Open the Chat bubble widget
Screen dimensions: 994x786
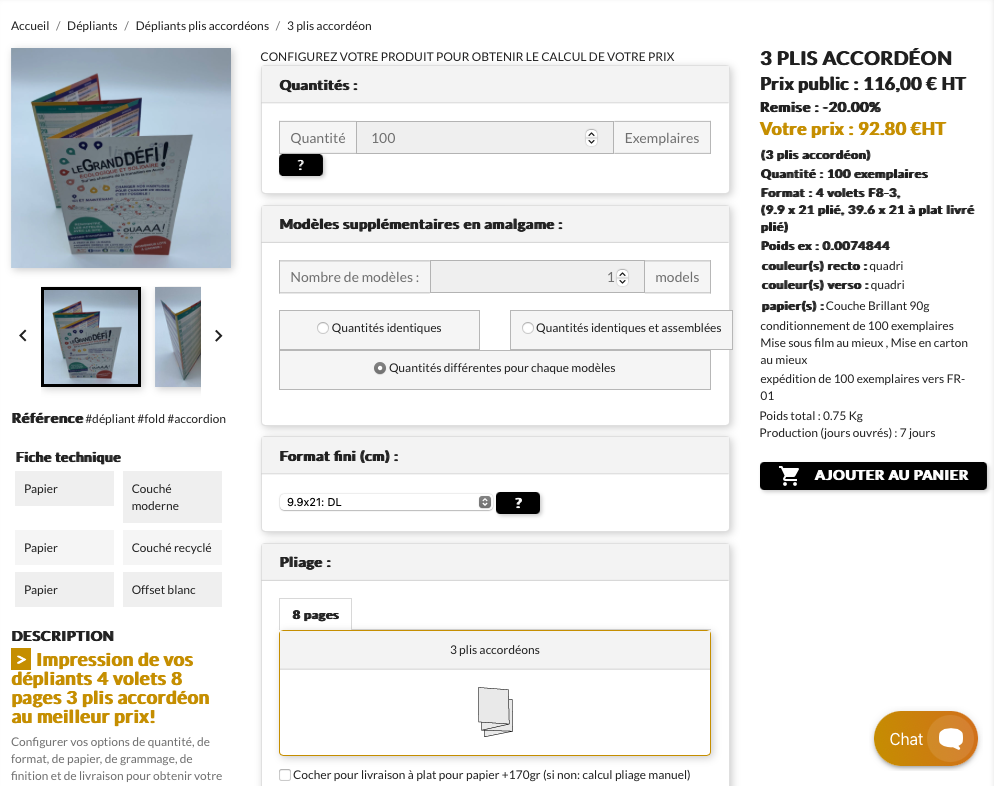pyautogui.click(x=926, y=738)
